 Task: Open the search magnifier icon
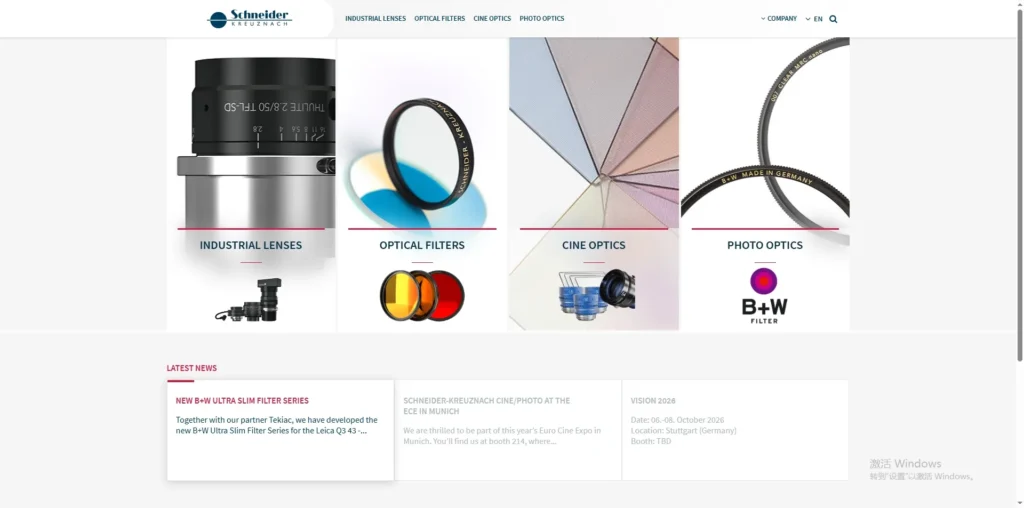pyautogui.click(x=833, y=19)
